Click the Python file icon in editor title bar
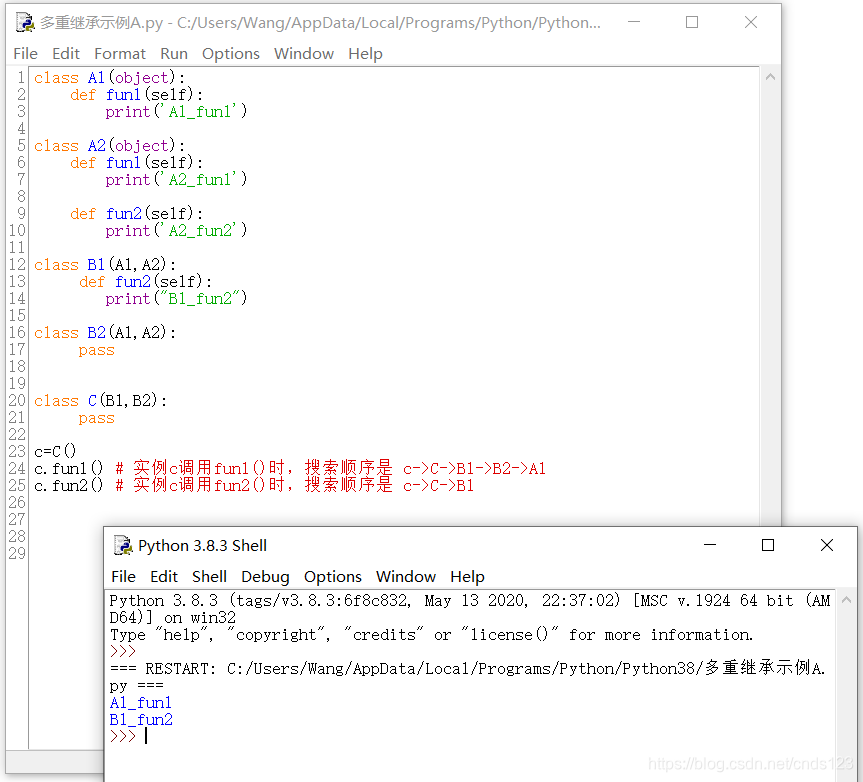 tap(25, 22)
